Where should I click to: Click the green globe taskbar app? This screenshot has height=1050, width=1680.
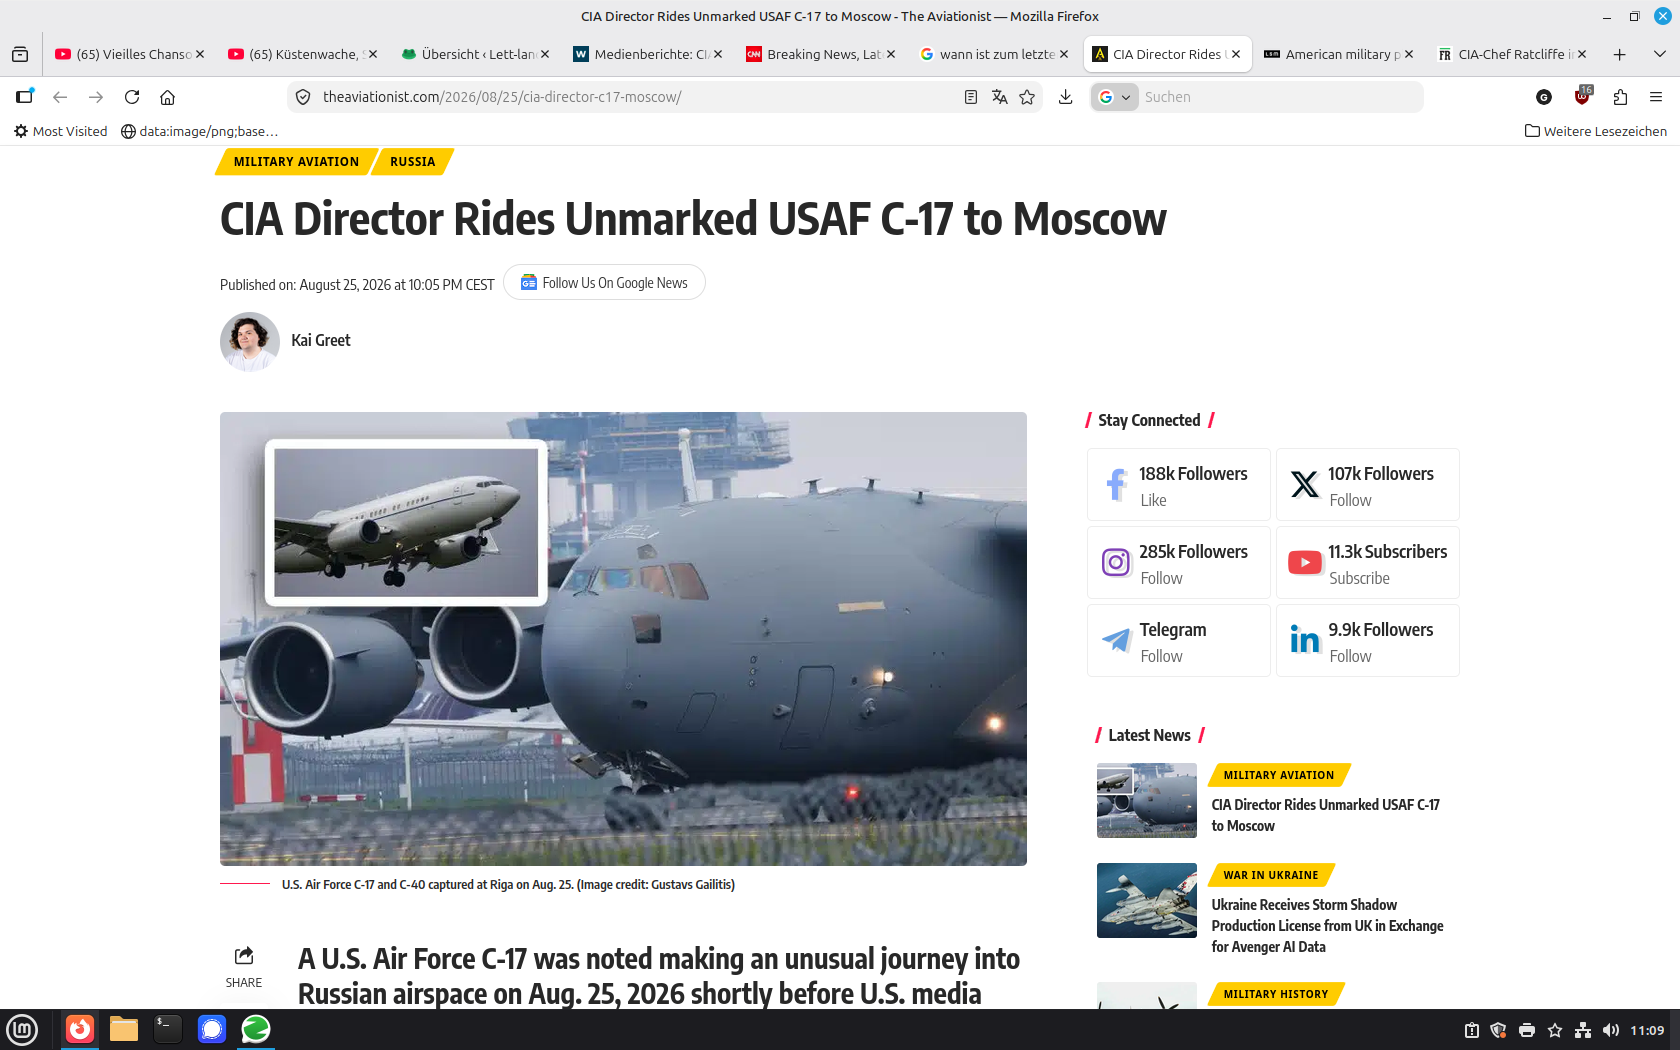pyautogui.click(x=256, y=1029)
